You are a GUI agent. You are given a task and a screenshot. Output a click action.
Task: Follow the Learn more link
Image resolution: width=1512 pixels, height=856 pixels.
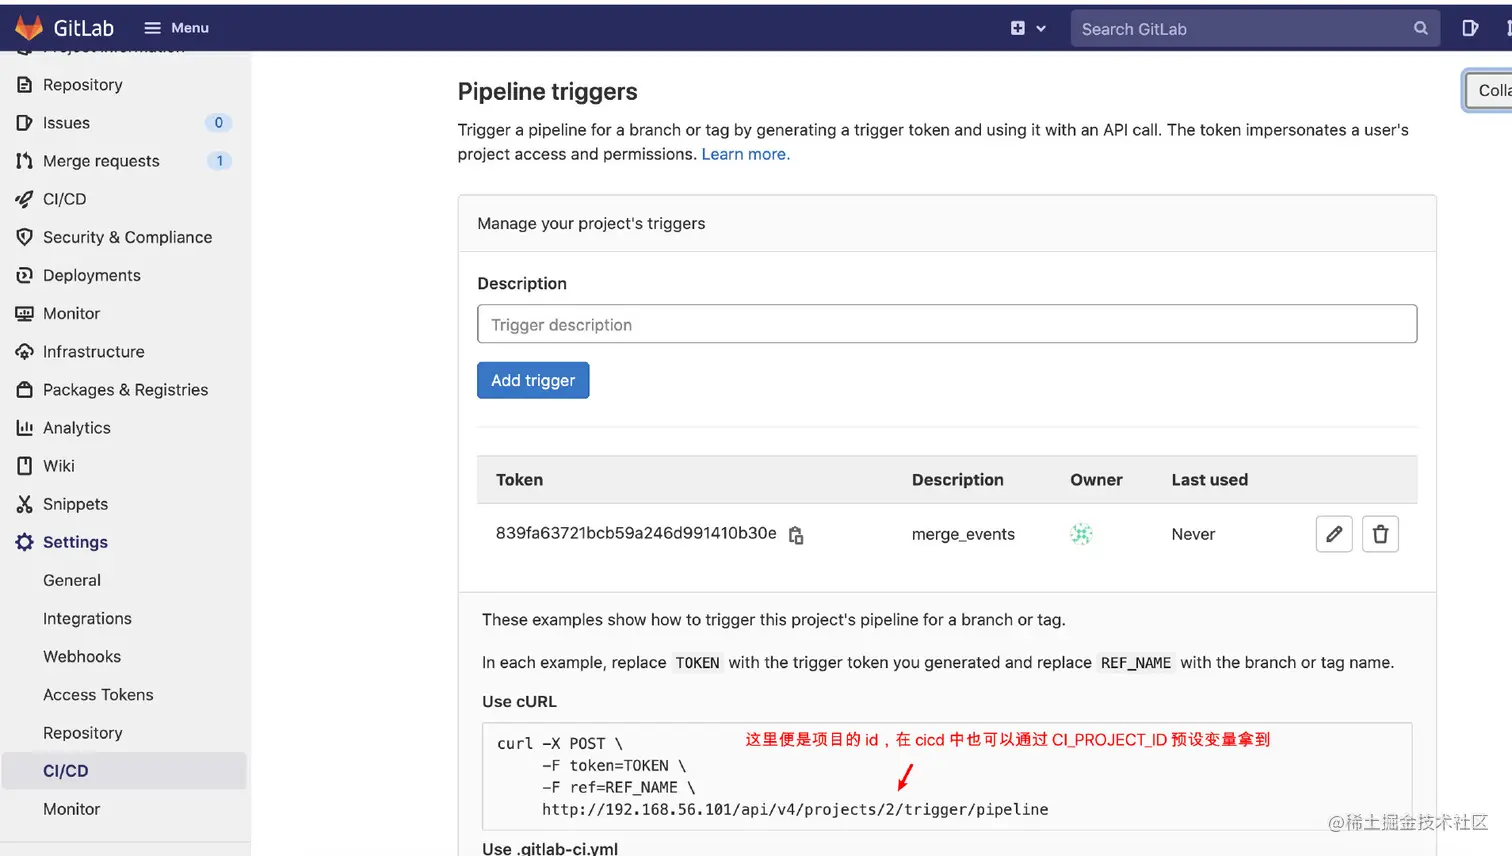(745, 154)
